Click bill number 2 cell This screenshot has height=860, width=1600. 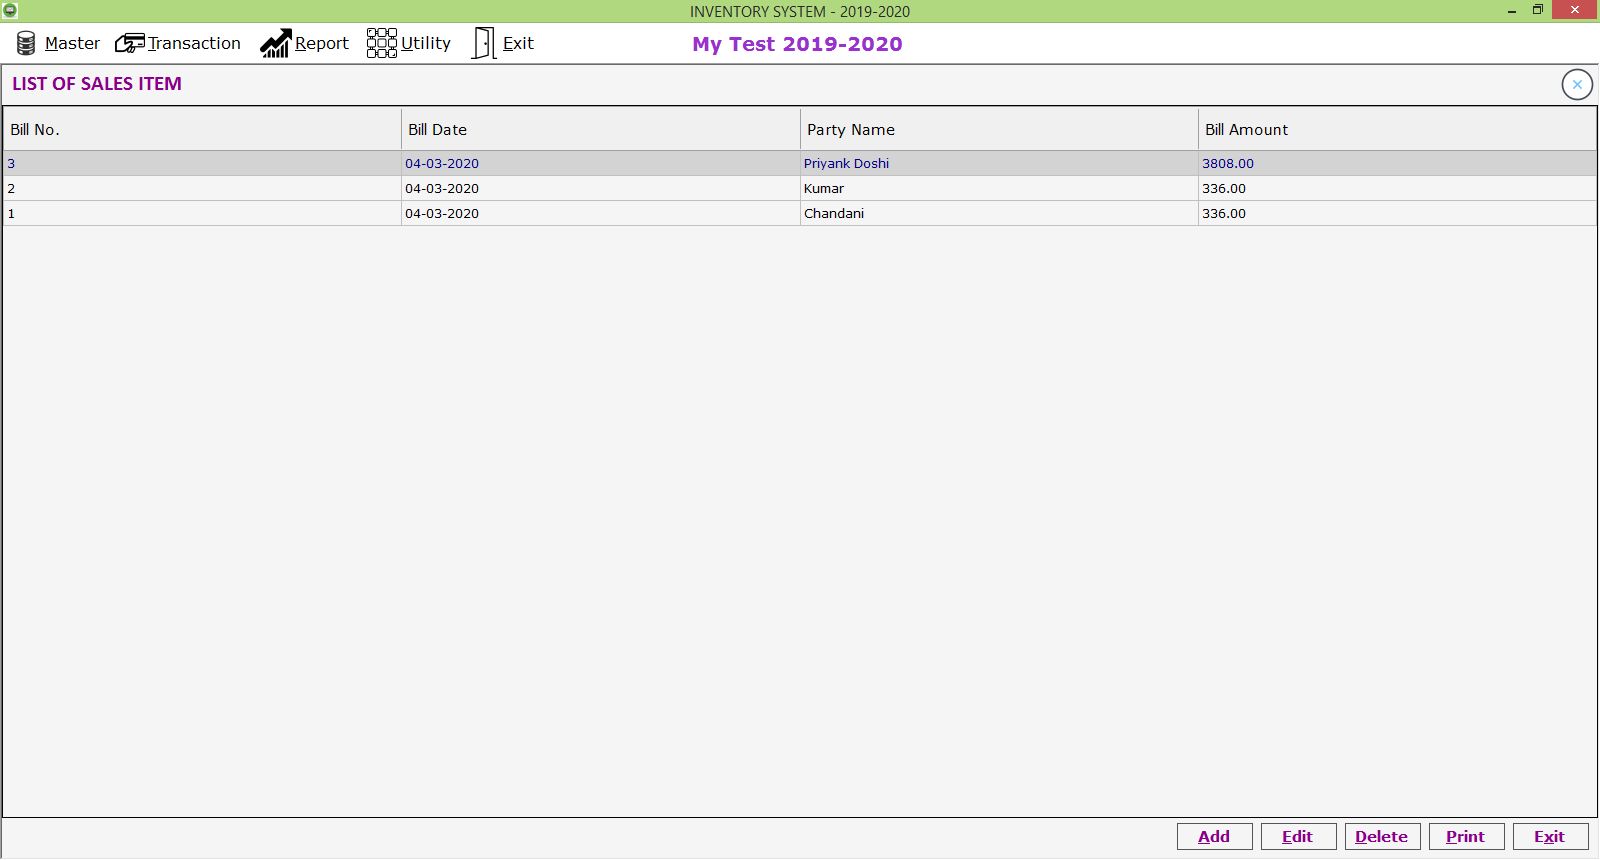point(202,189)
